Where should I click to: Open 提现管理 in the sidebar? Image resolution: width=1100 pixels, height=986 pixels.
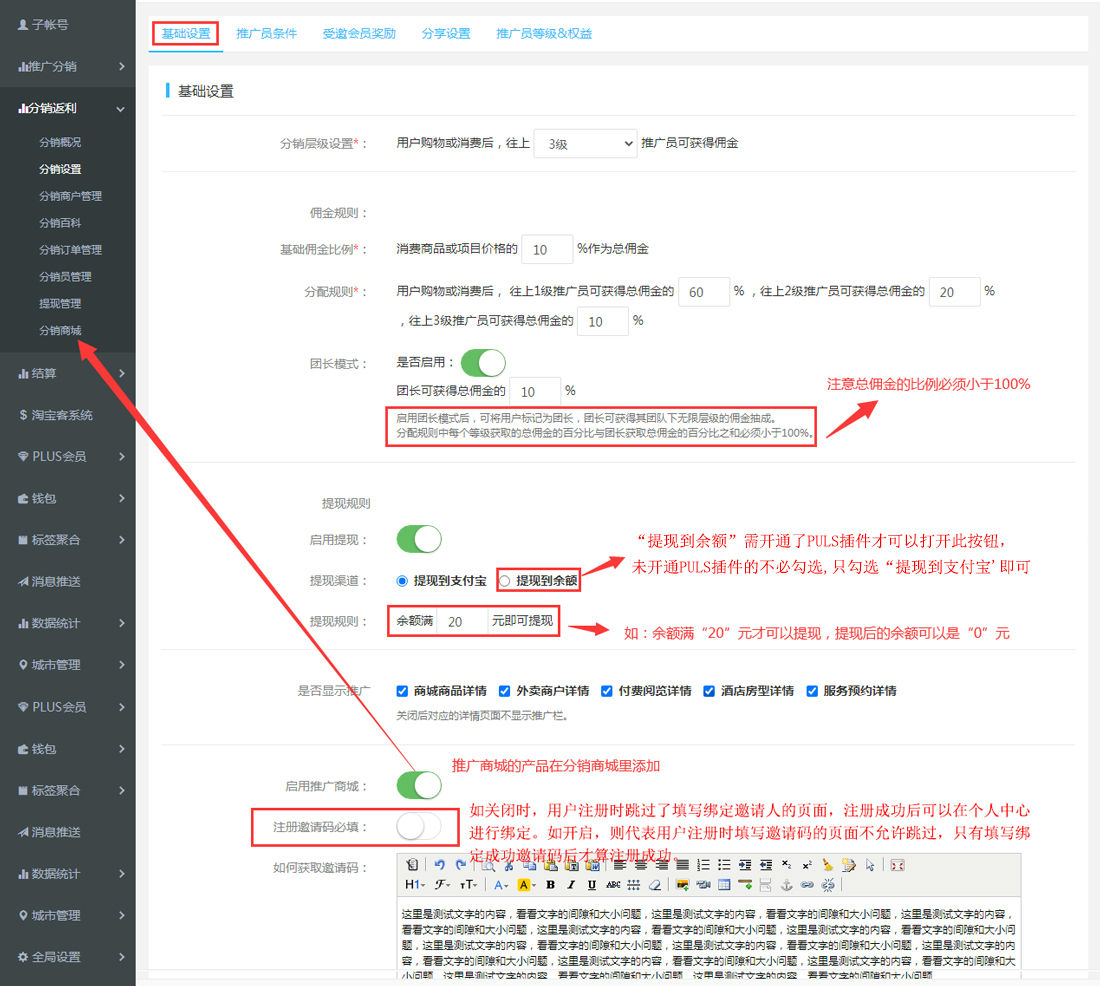click(x=60, y=303)
